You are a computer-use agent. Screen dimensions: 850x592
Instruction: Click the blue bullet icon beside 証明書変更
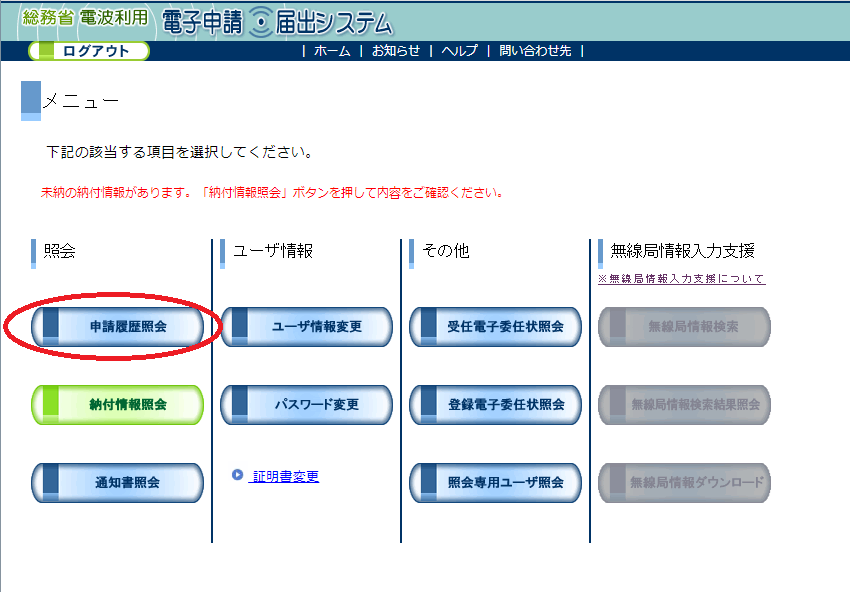pyautogui.click(x=237, y=475)
